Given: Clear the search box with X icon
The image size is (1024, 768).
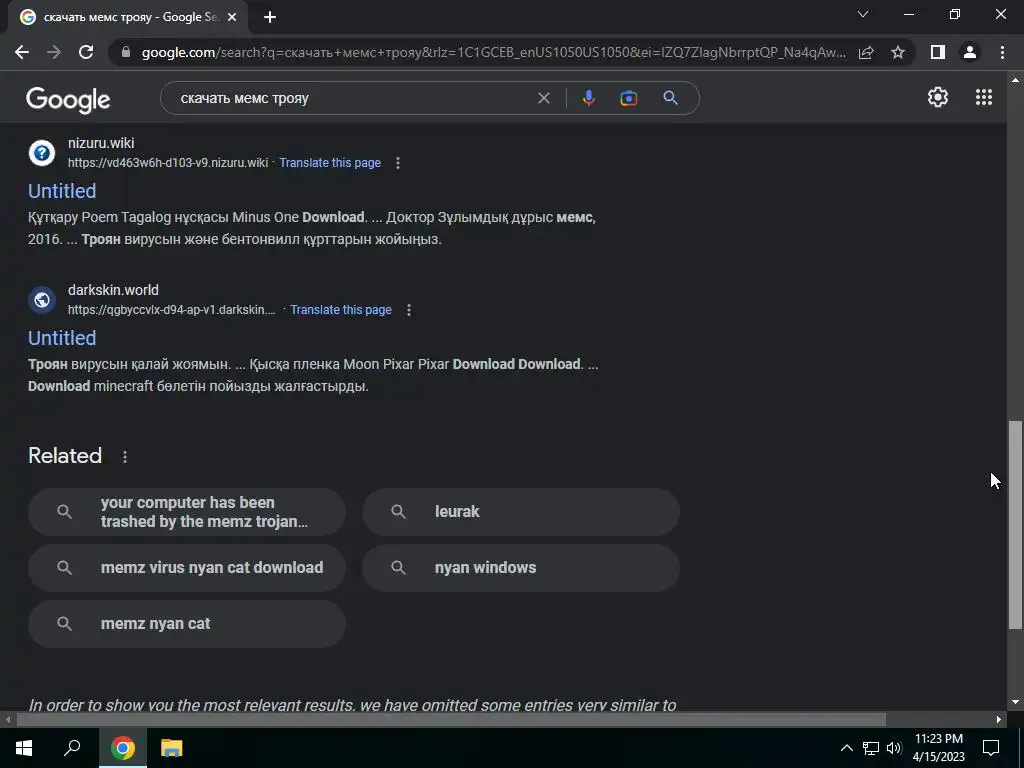Looking at the screenshot, I should point(543,98).
